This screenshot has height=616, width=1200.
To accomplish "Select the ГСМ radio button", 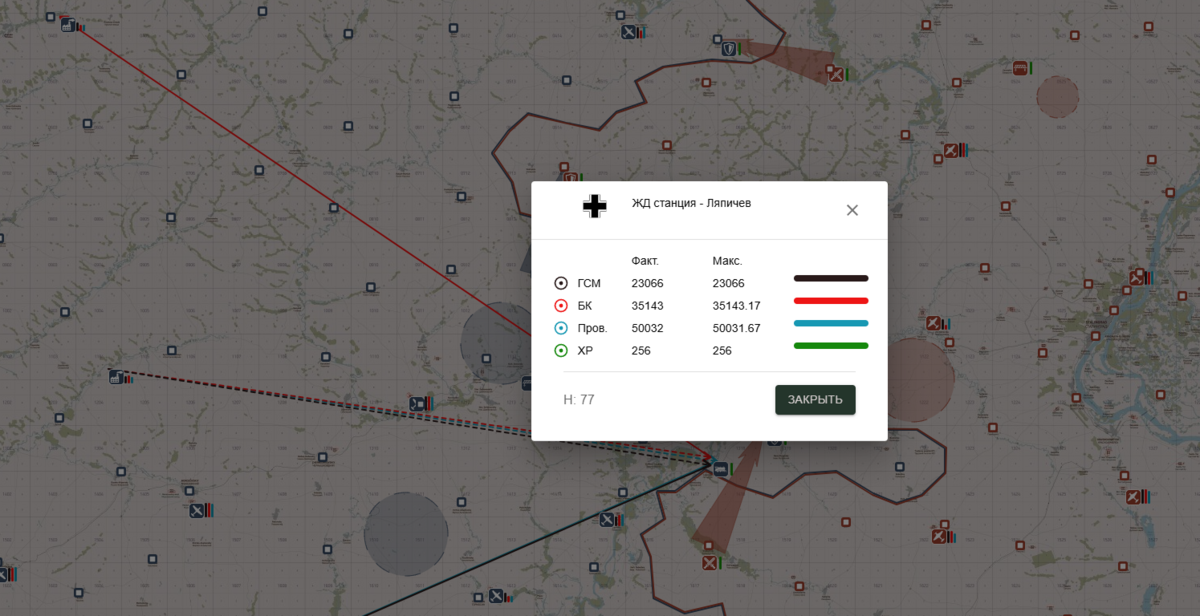I will (561, 283).
